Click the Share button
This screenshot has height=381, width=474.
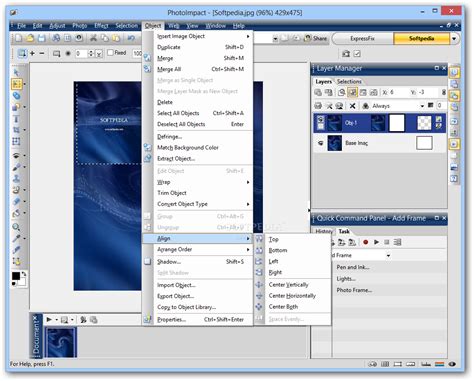[315, 39]
